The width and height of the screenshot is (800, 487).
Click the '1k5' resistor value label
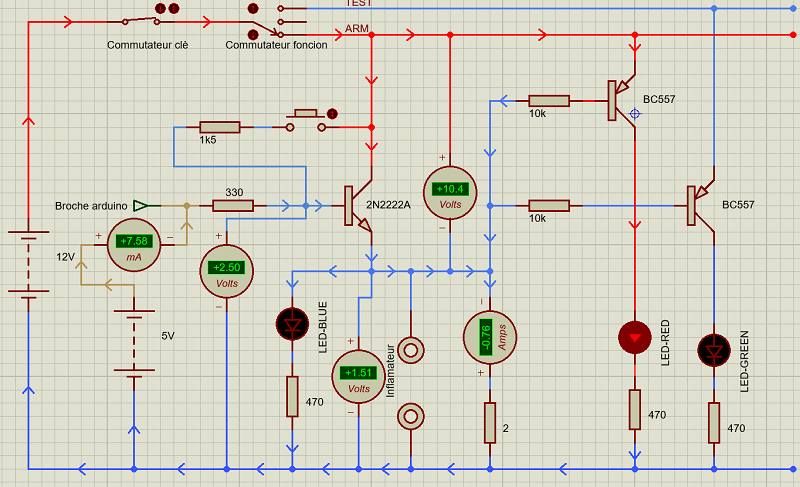[x=208, y=140]
